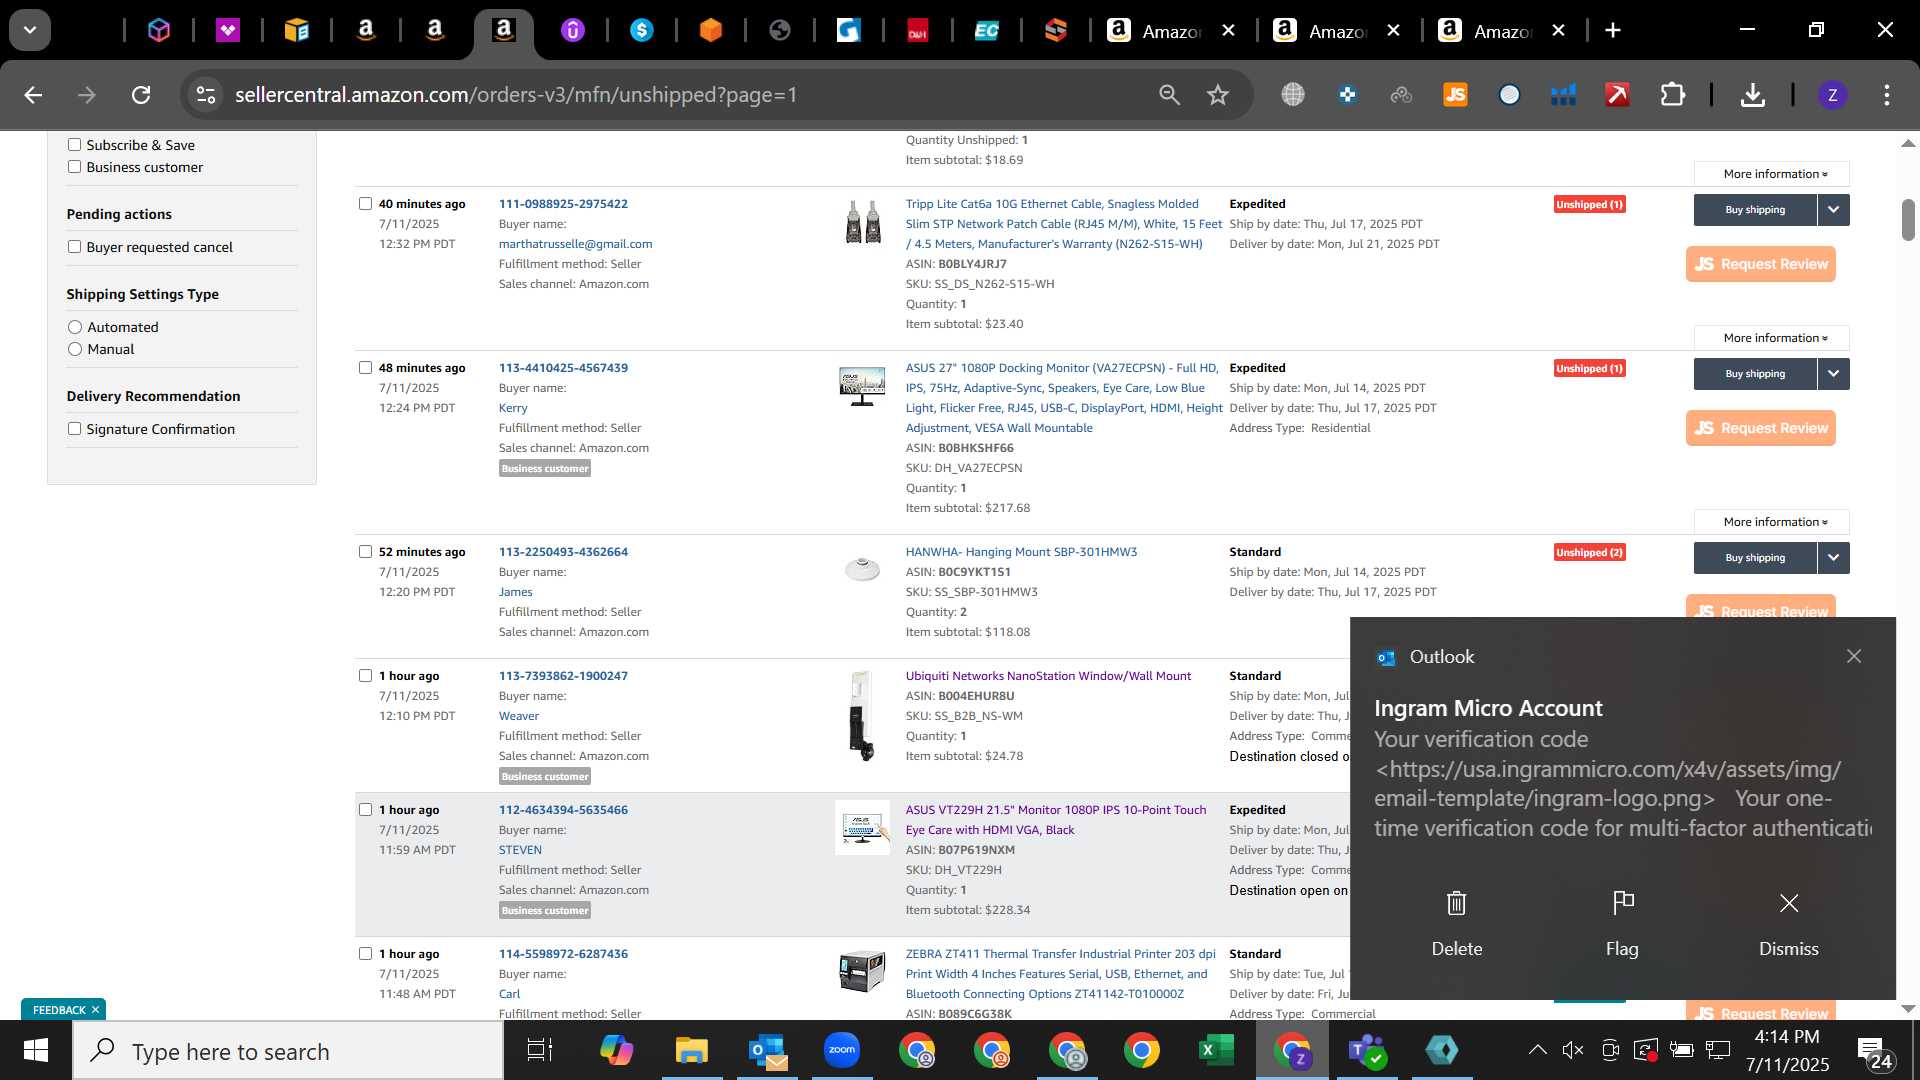Tick checkbox for order 113-2250493-4362664
1920x1080 pixels.
(365, 552)
